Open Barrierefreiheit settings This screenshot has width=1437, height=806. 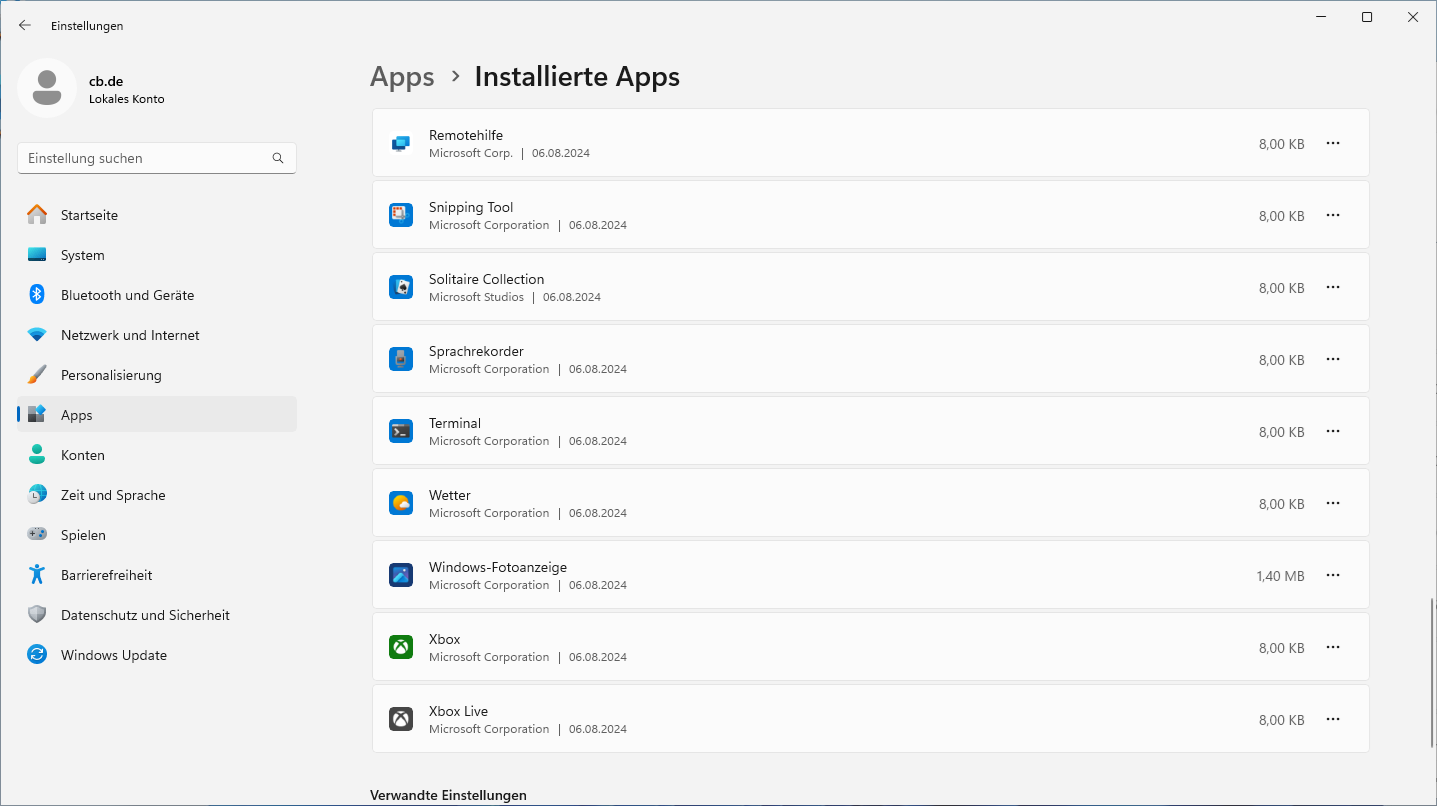[157, 575]
